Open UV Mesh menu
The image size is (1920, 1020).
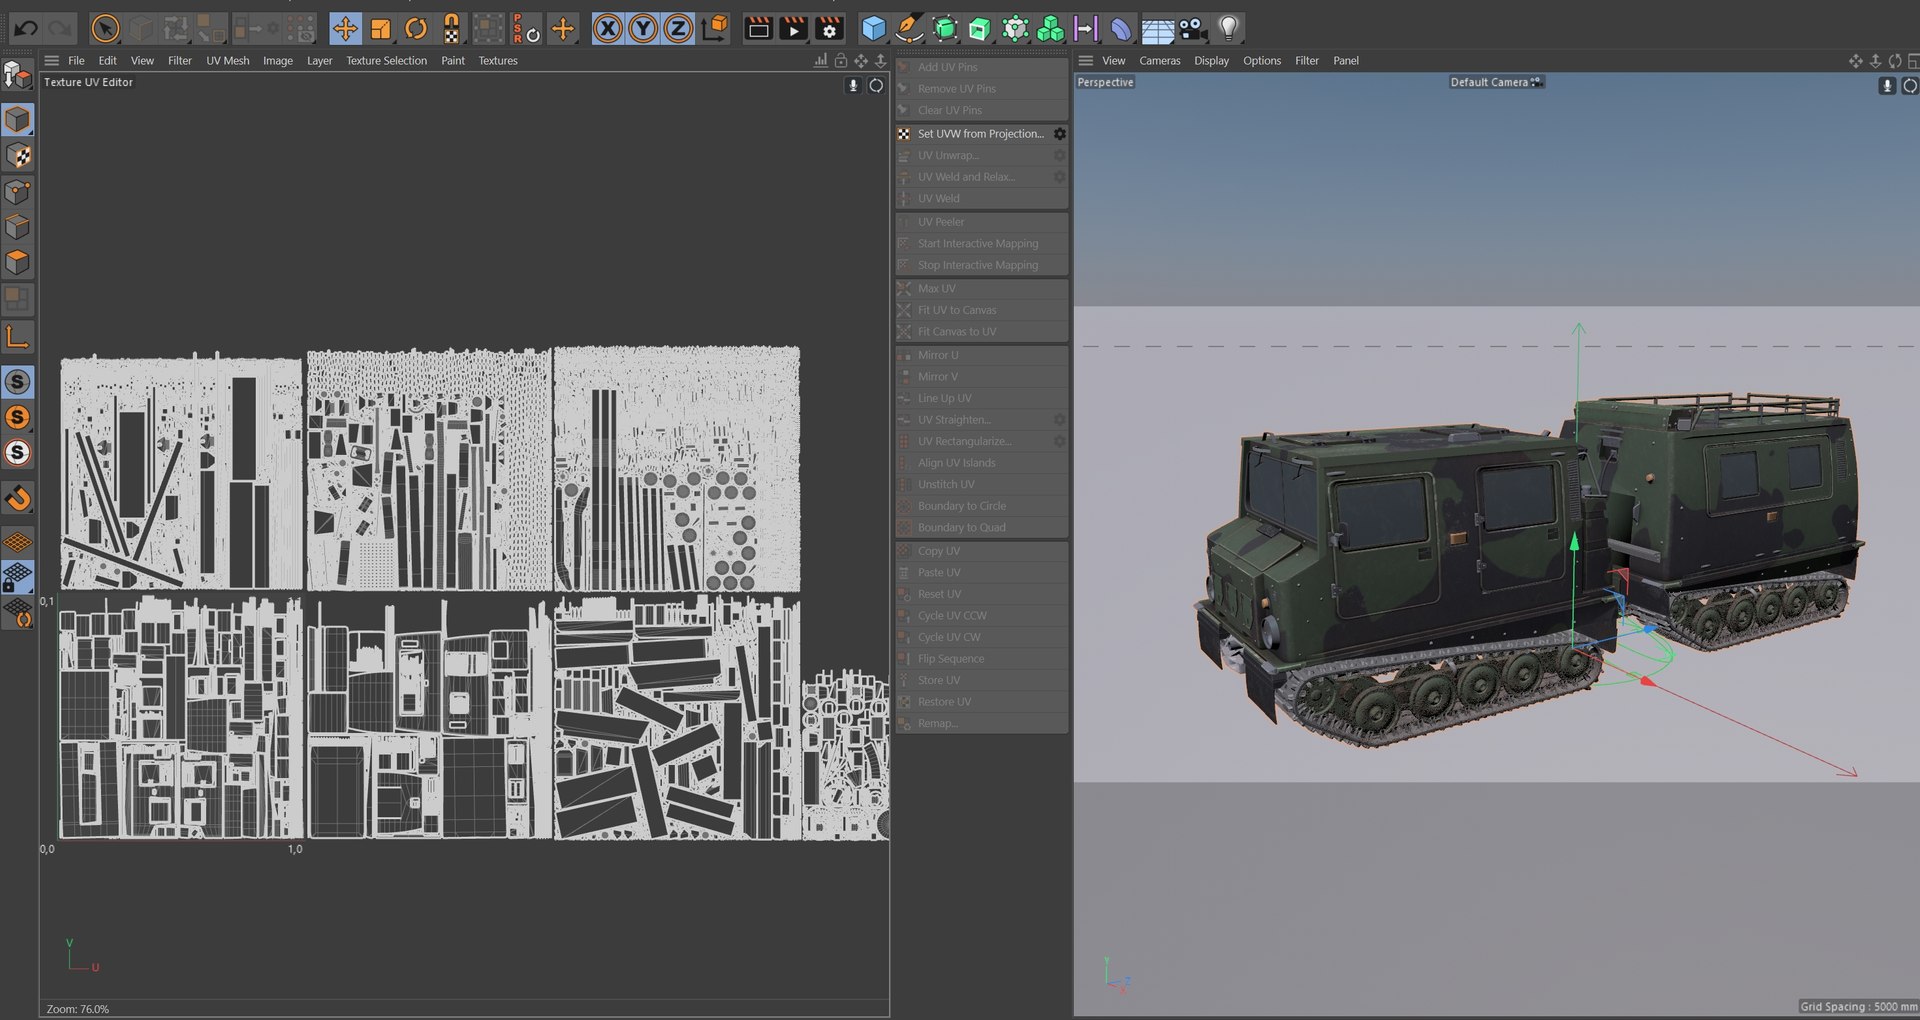pyautogui.click(x=228, y=61)
